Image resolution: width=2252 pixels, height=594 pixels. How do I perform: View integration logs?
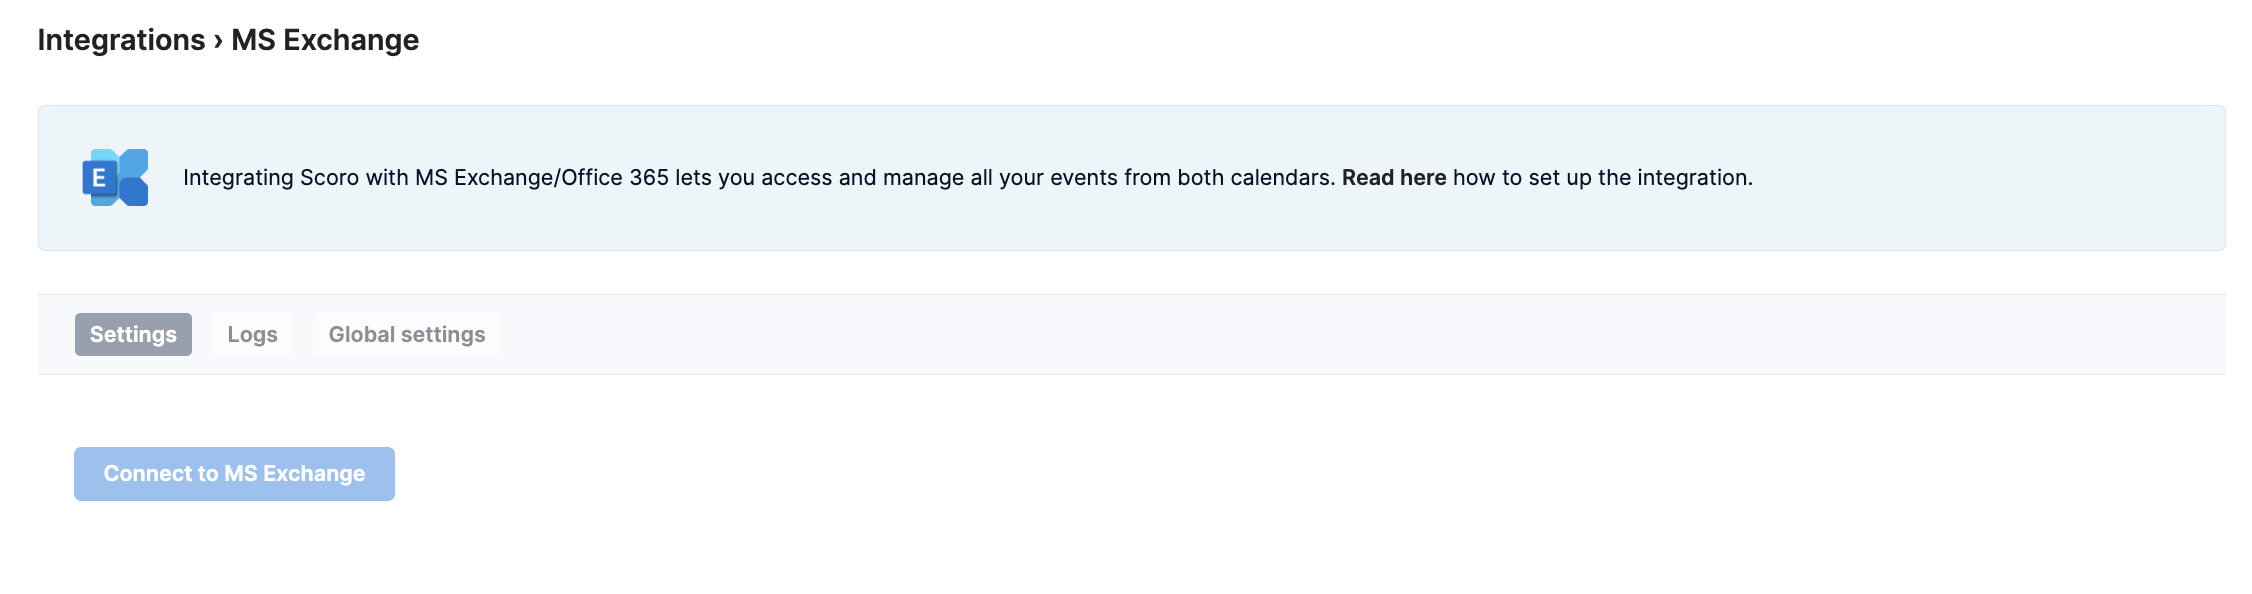(x=252, y=335)
